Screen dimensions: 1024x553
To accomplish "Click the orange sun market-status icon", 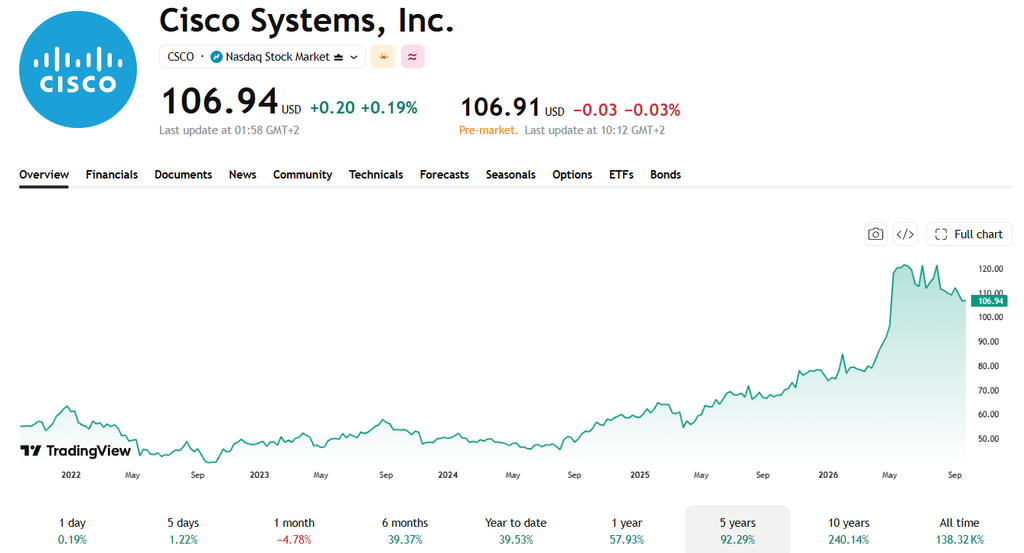I will [x=383, y=57].
